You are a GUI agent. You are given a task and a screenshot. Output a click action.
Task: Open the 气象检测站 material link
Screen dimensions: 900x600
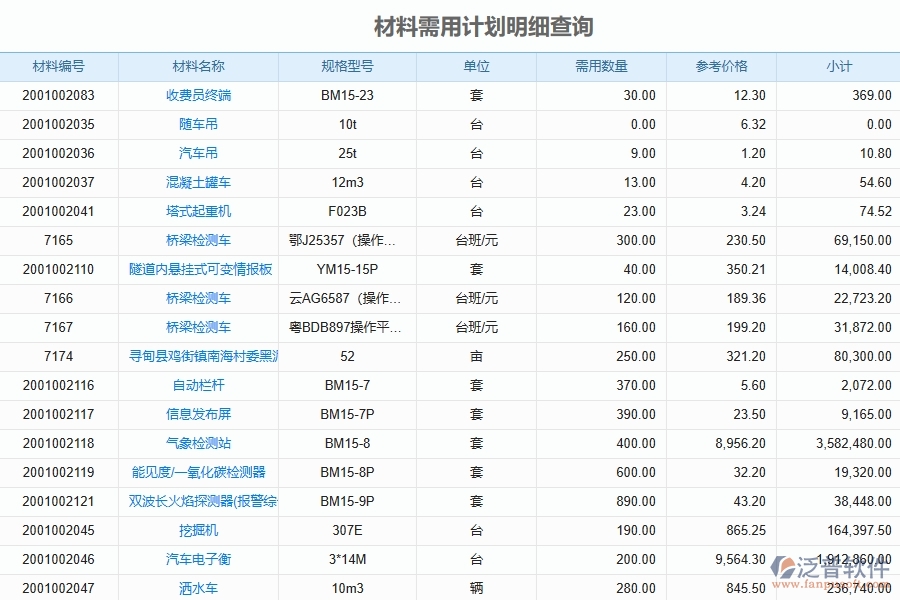200,443
